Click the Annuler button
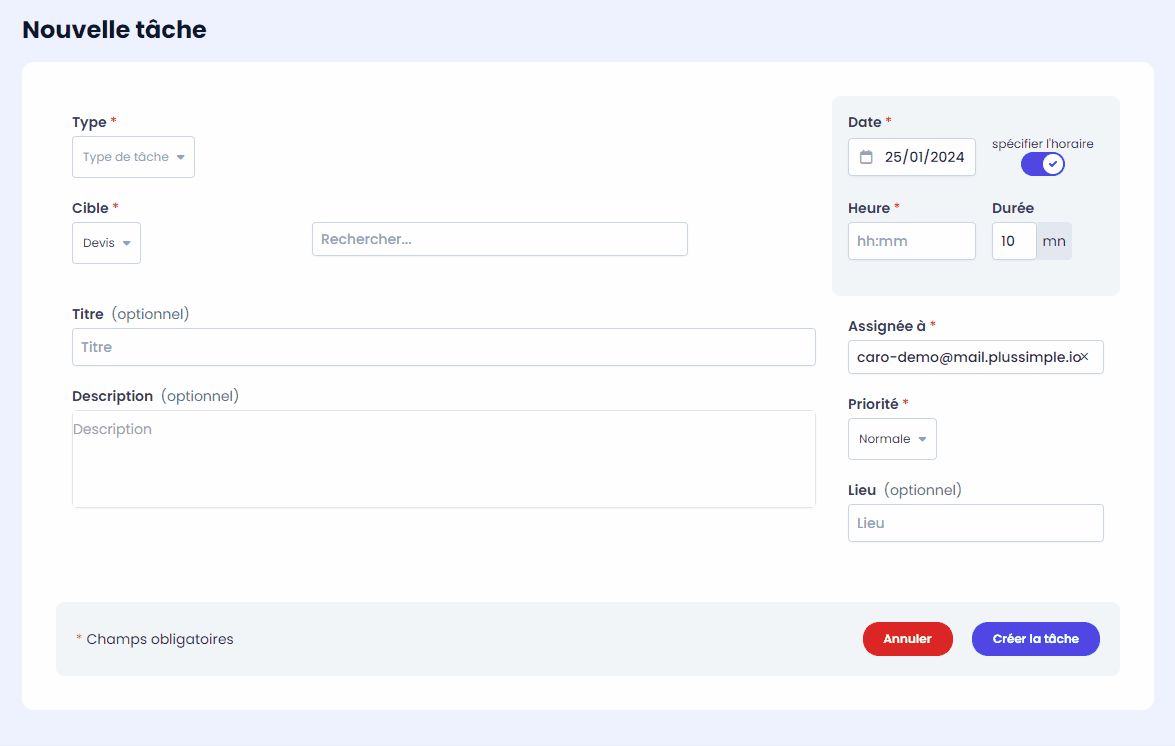This screenshot has width=1175, height=746. tap(907, 639)
